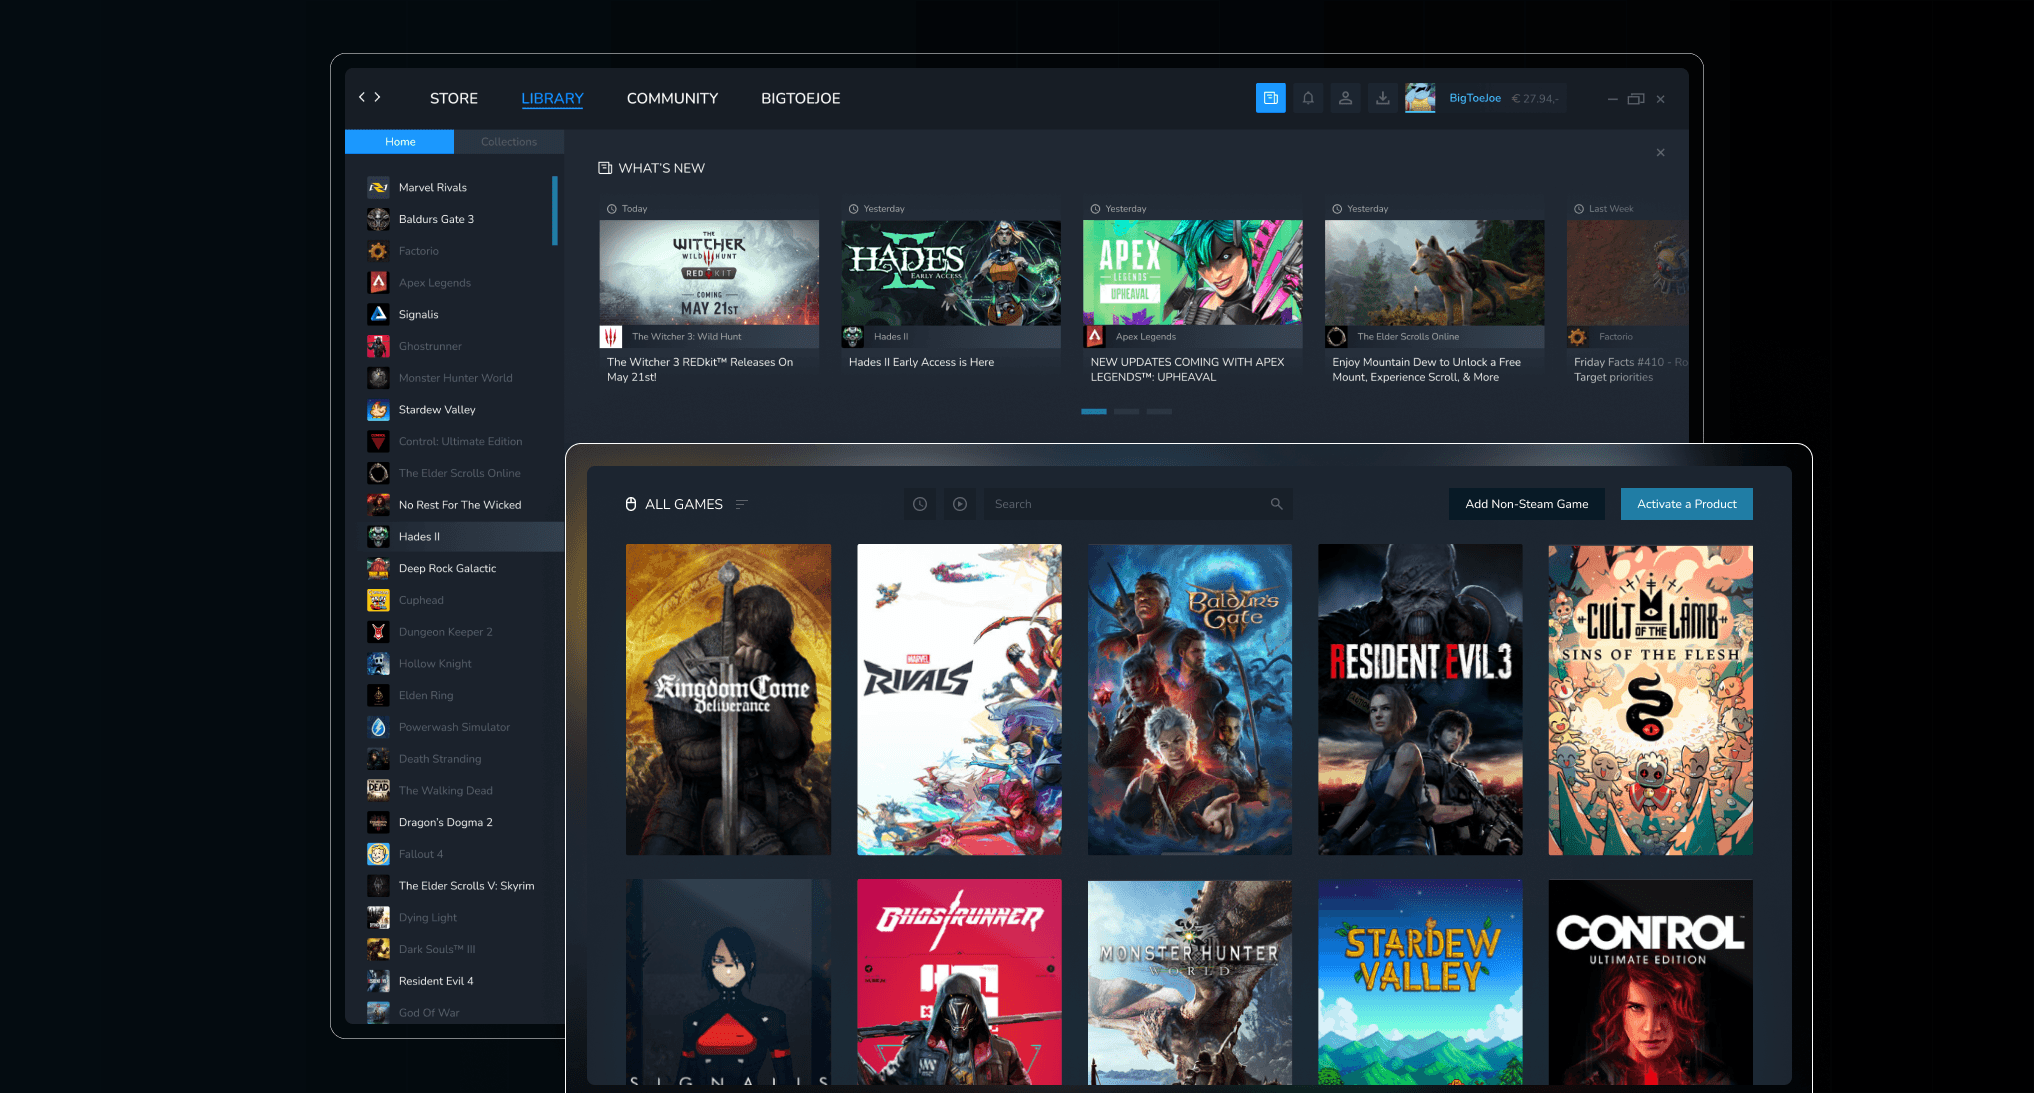Select No Rest For The Wicked in sidebar
This screenshot has width=2034, height=1093.
460,505
